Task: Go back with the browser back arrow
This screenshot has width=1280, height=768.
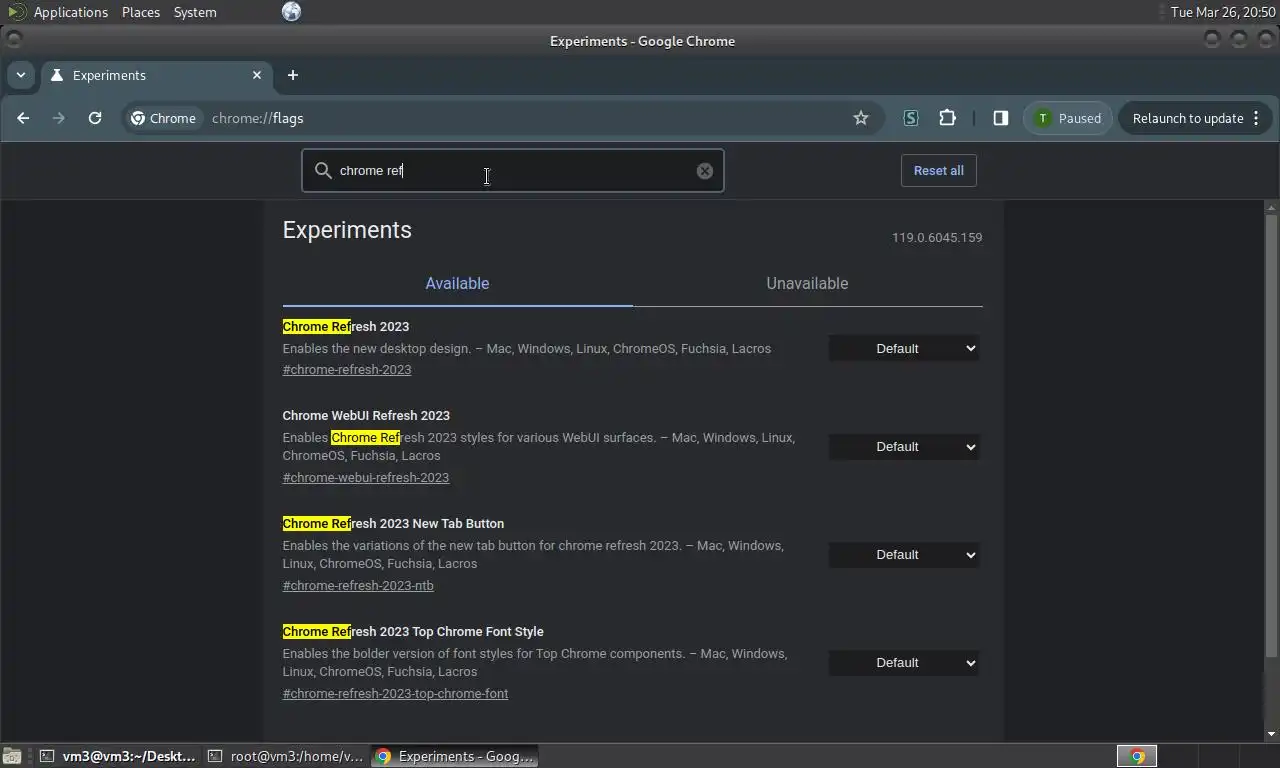Action: [x=23, y=118]
